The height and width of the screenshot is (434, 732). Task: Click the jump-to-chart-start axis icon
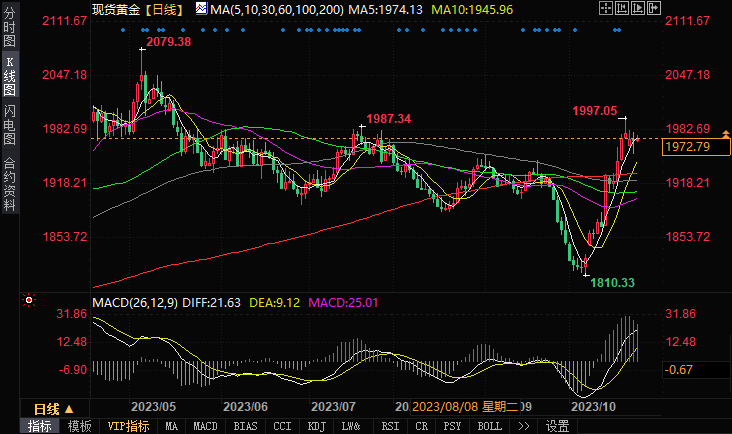tap(622, 8)
